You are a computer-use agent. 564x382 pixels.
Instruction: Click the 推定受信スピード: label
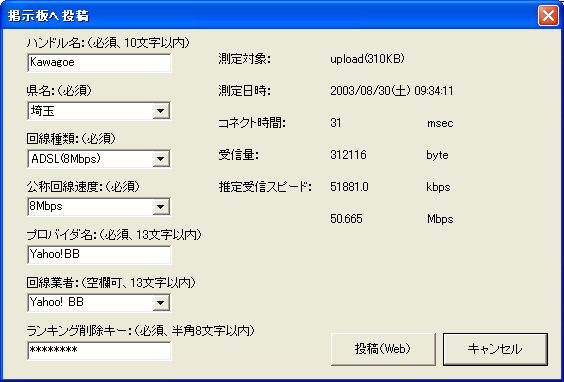[265, 187]
